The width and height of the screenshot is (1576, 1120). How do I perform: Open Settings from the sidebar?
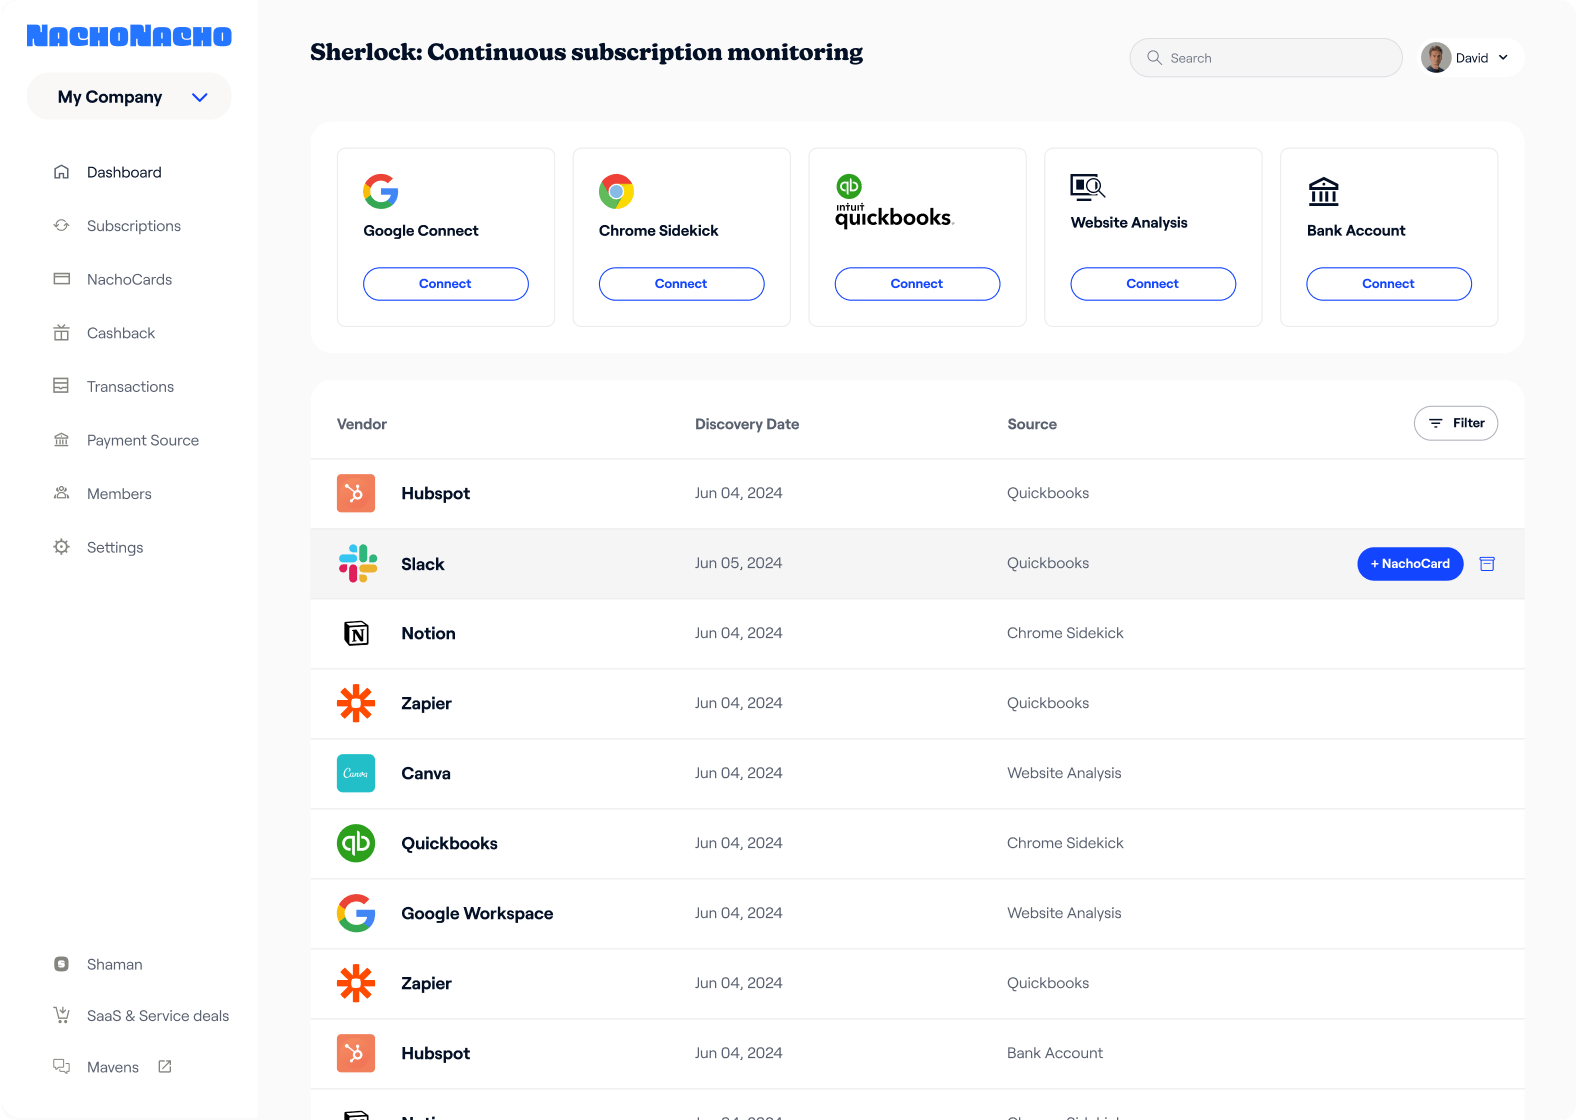pos(114,548)
